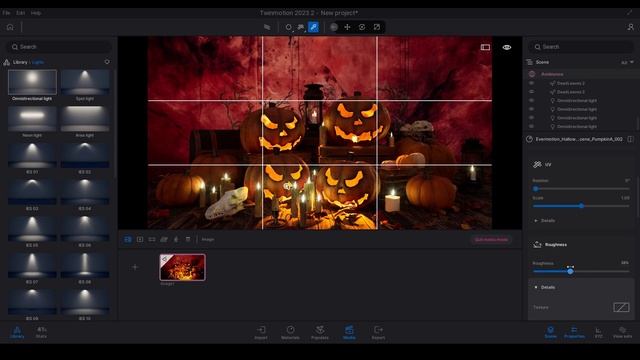Toggle visibility of first Death leaves item
Image resolution: width=640 pixels, height=360 pixels.
pos(531,83)
